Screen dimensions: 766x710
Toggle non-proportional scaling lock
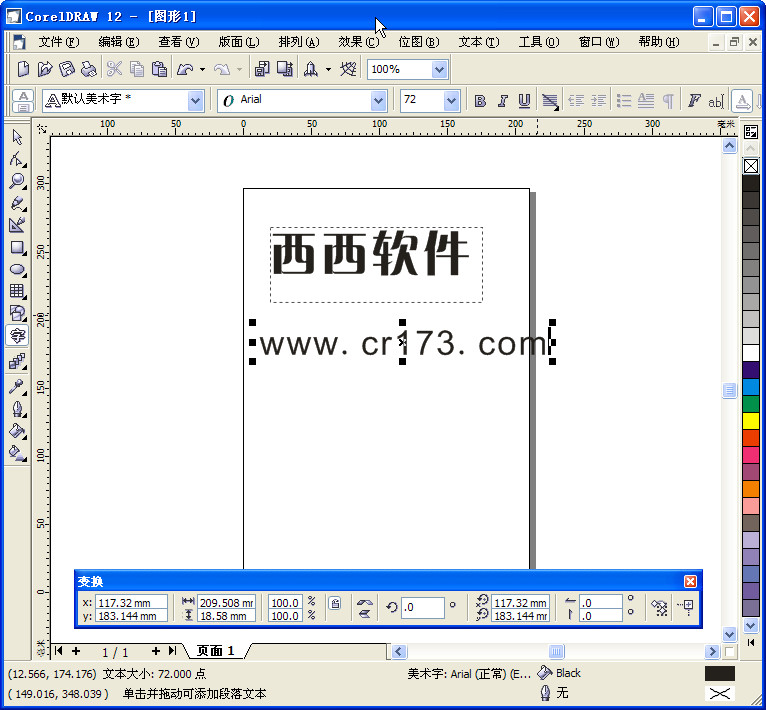pos(335,603)
